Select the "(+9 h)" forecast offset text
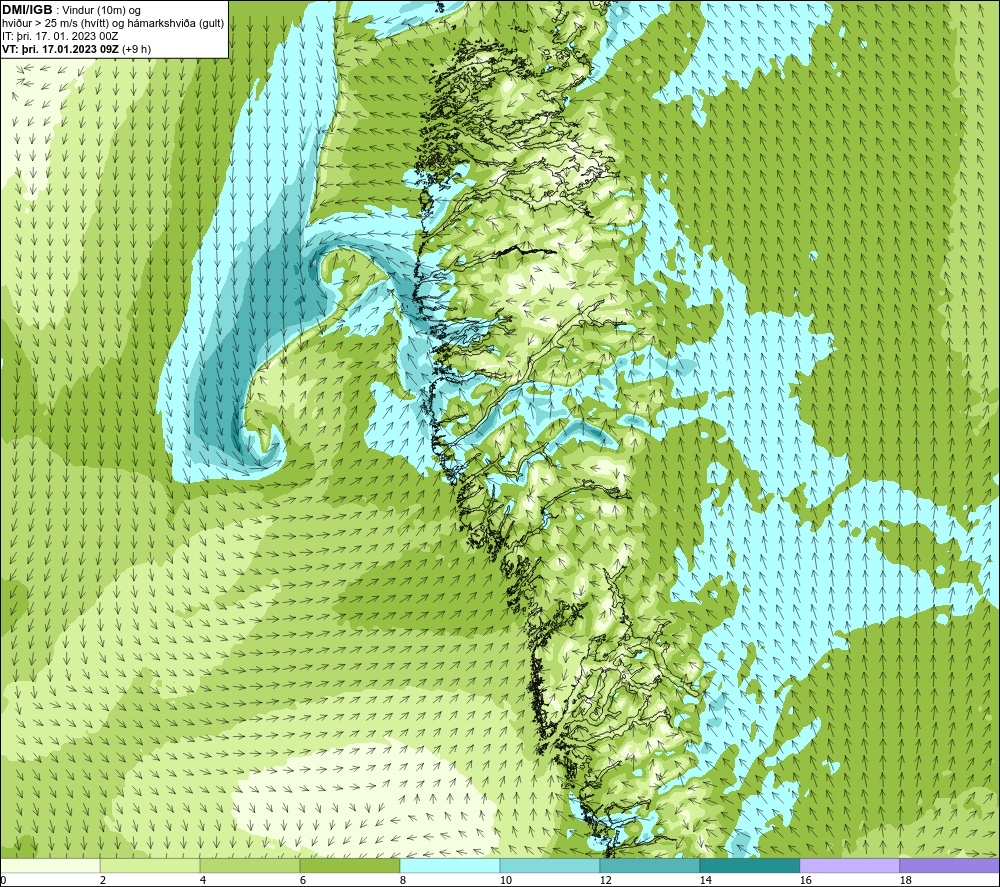This screenshot has width=1000, height=887. (x=136, y=49)
